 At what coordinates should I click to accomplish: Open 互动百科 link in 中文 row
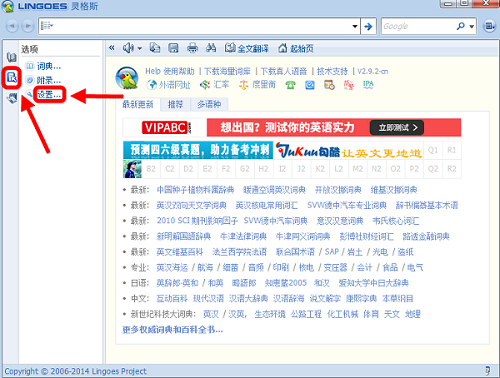(x=172, y=298)
